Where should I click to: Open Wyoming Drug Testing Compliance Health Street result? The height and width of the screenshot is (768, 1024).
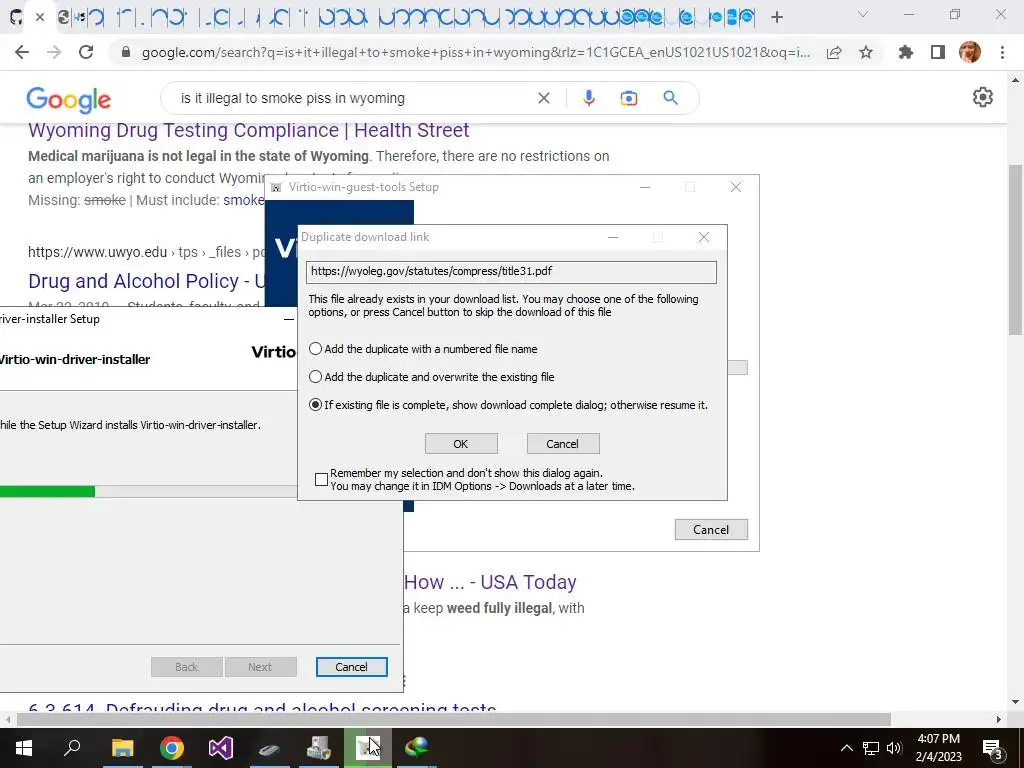(248, 130)
